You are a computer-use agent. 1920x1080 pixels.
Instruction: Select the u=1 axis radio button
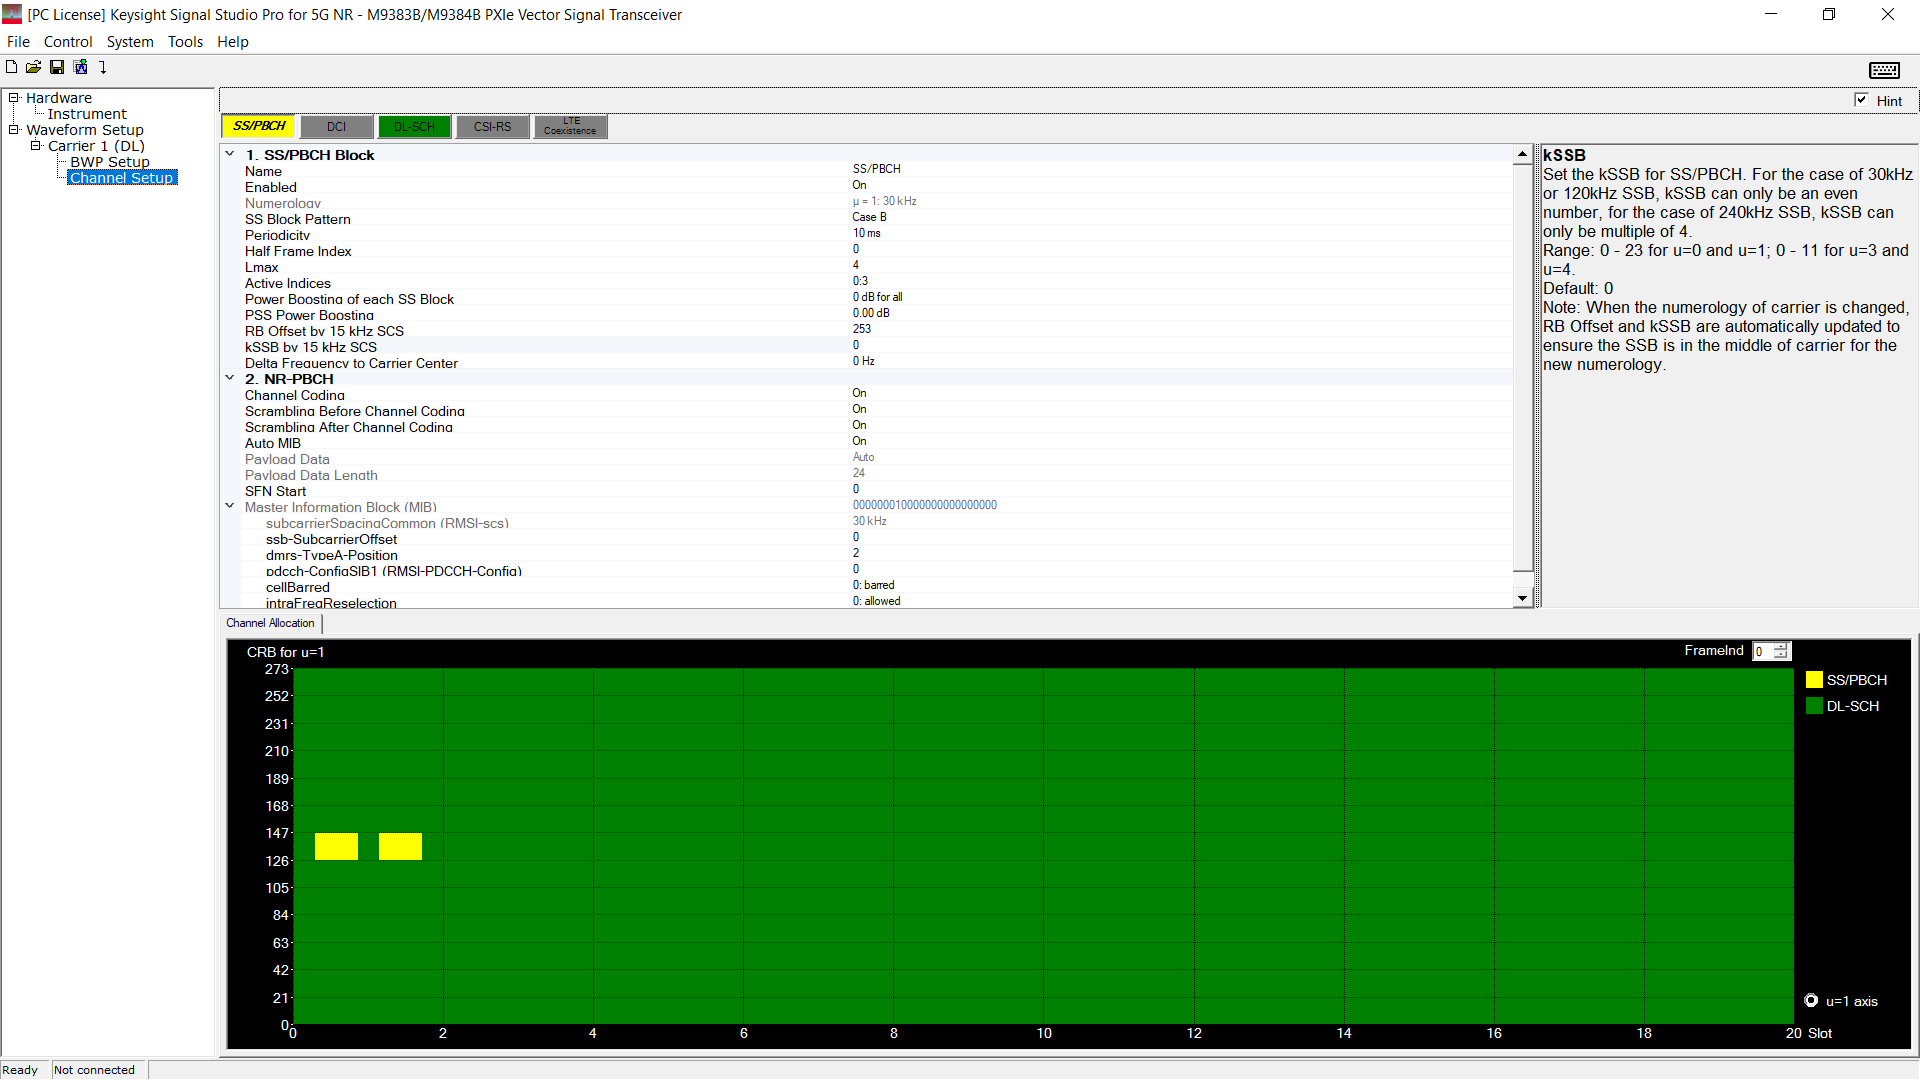pos(1811,1000)
